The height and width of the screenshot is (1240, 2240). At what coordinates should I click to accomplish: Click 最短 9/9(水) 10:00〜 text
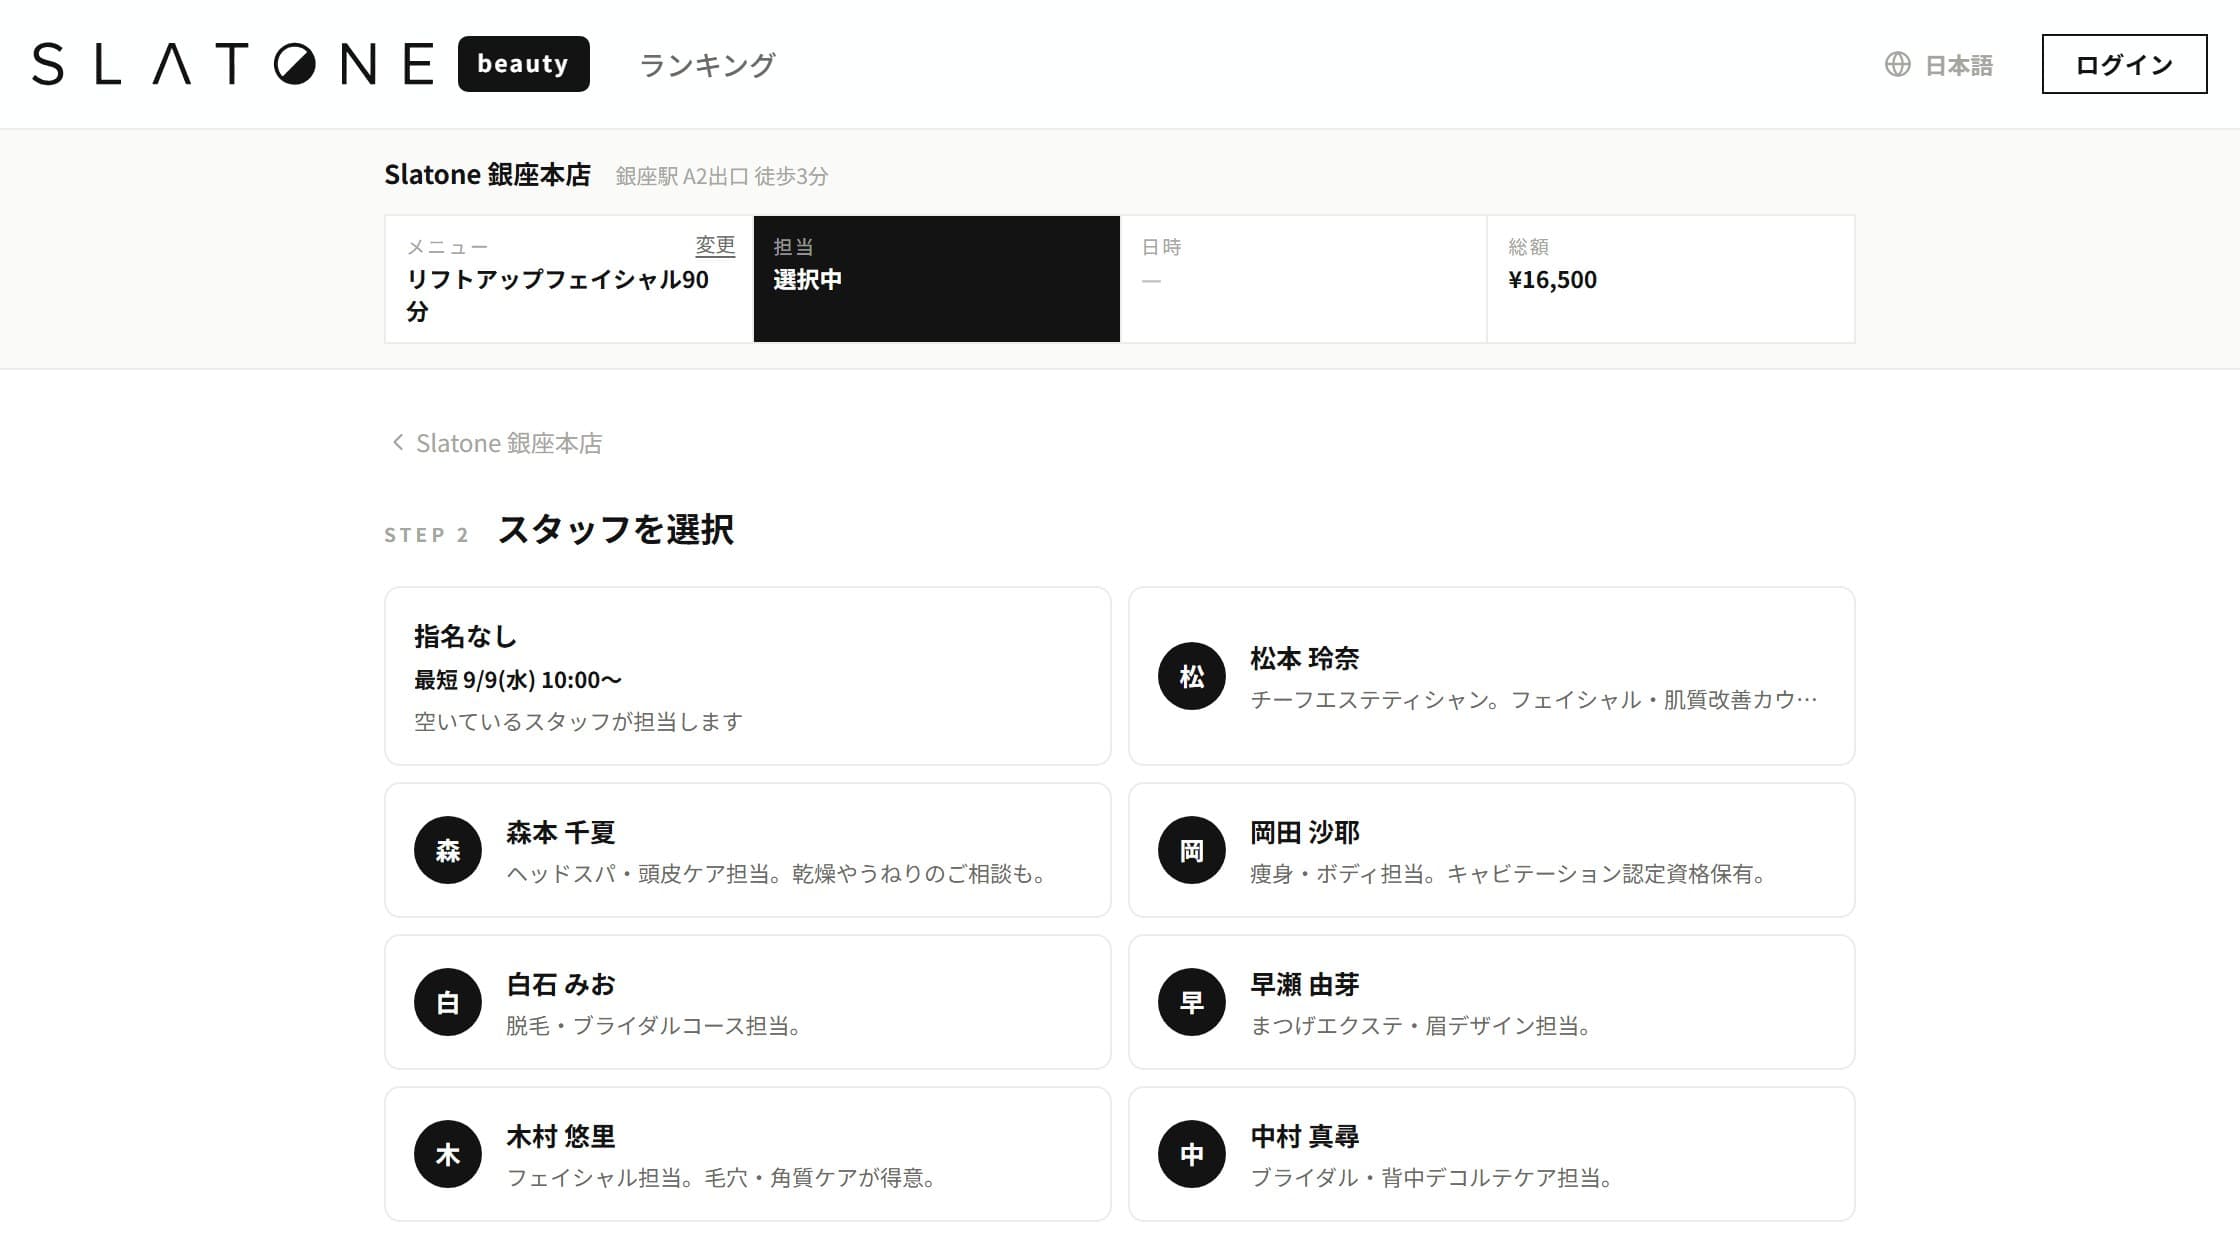[518, 680]
